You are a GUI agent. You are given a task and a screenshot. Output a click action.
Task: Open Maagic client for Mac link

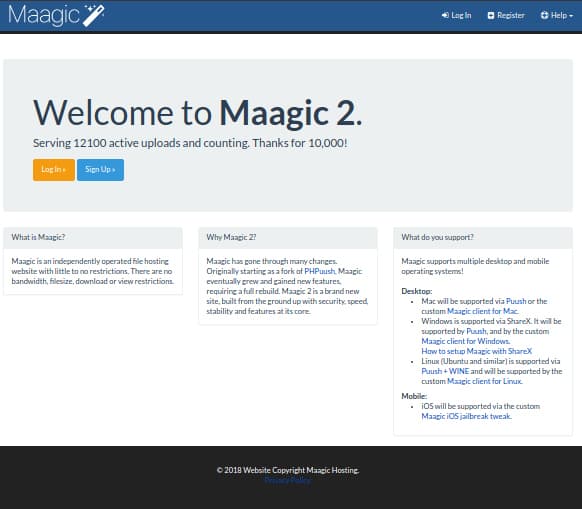click(483, 311)
